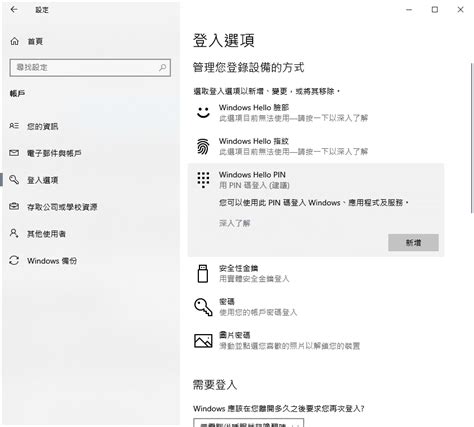Image resolution: width=474 pixels, height=427 pixels.
Task: Click the envelope icon for 電子郵件與帳戶
Action: [14, 153]
